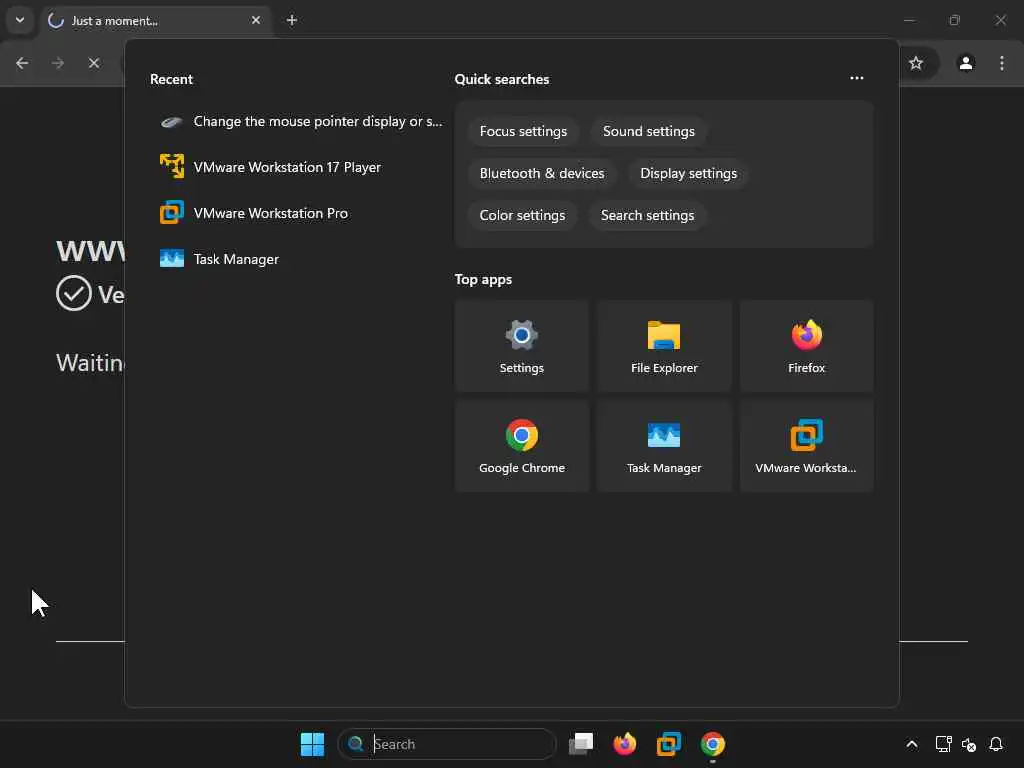Select Focus settings quick search

(x=523, y=131)
